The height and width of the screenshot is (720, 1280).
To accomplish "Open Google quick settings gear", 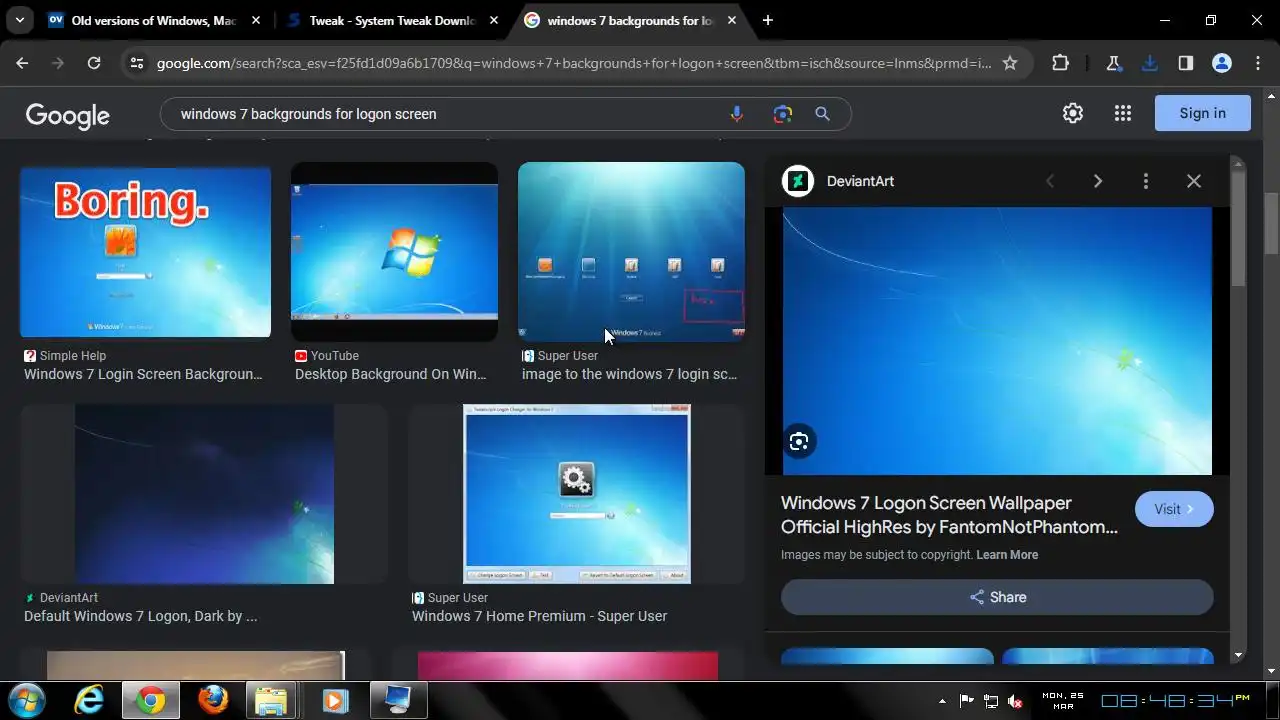I will (x=1073, y=113).
